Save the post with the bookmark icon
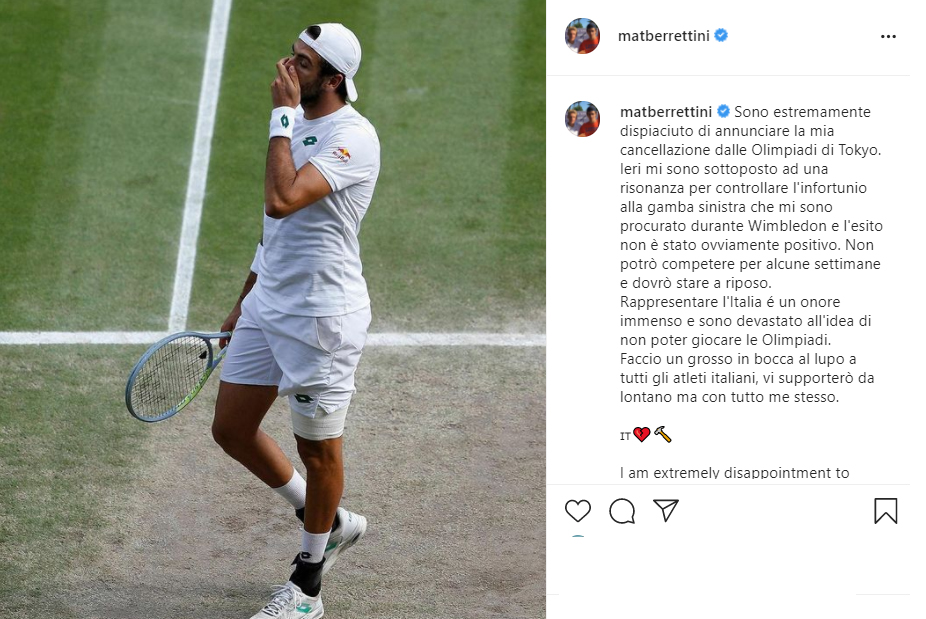926x619 pixels. coord(885,511)
